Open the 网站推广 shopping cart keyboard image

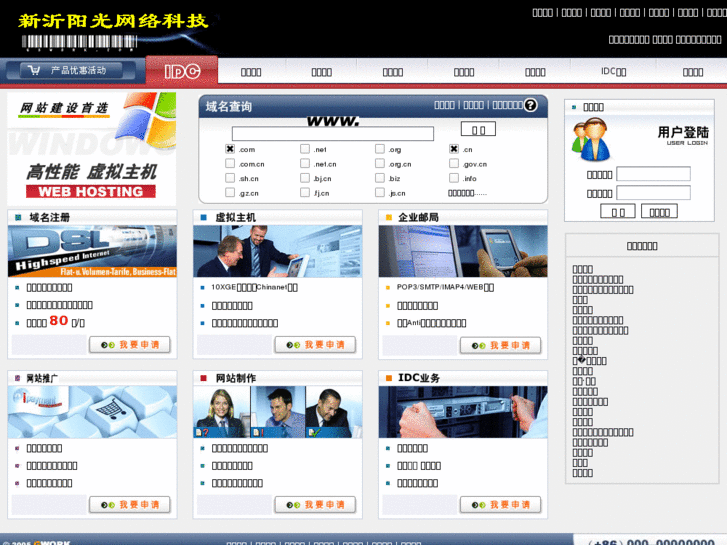pos(92,412)
